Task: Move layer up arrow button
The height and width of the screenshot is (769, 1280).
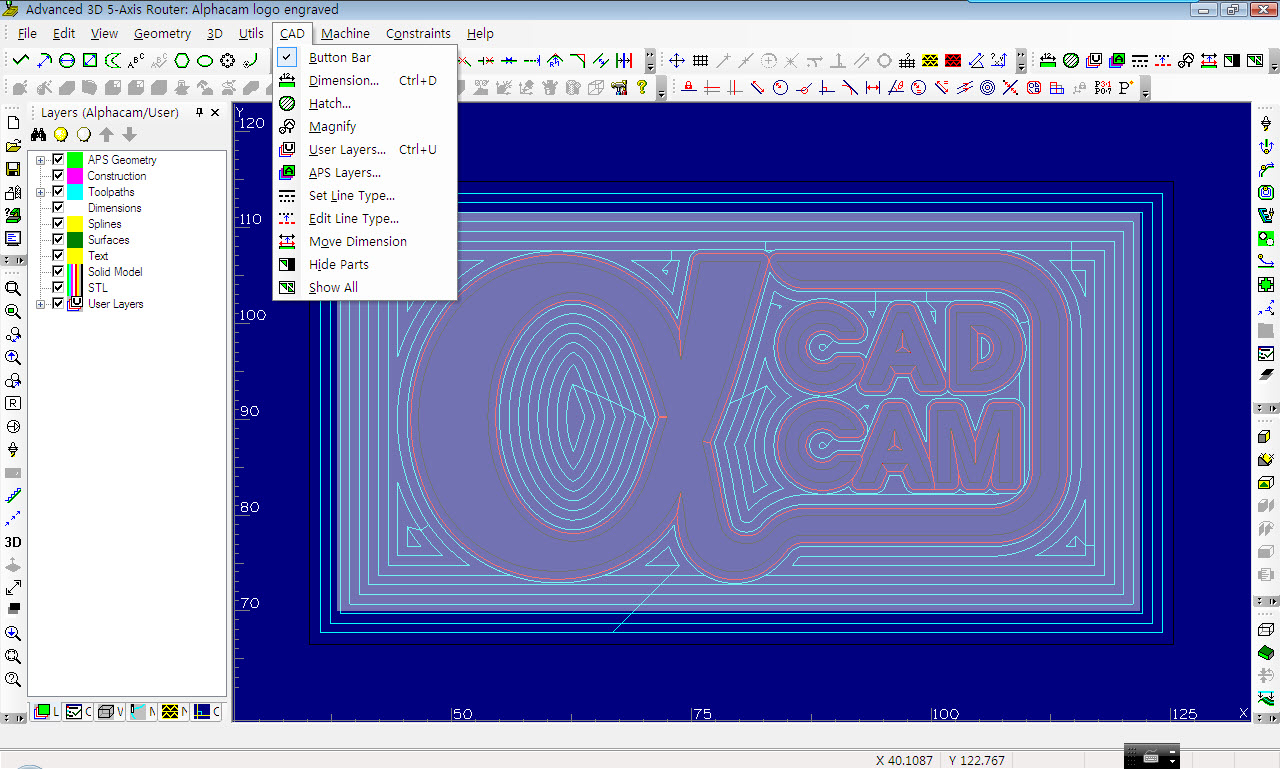Action: [107, 134]
